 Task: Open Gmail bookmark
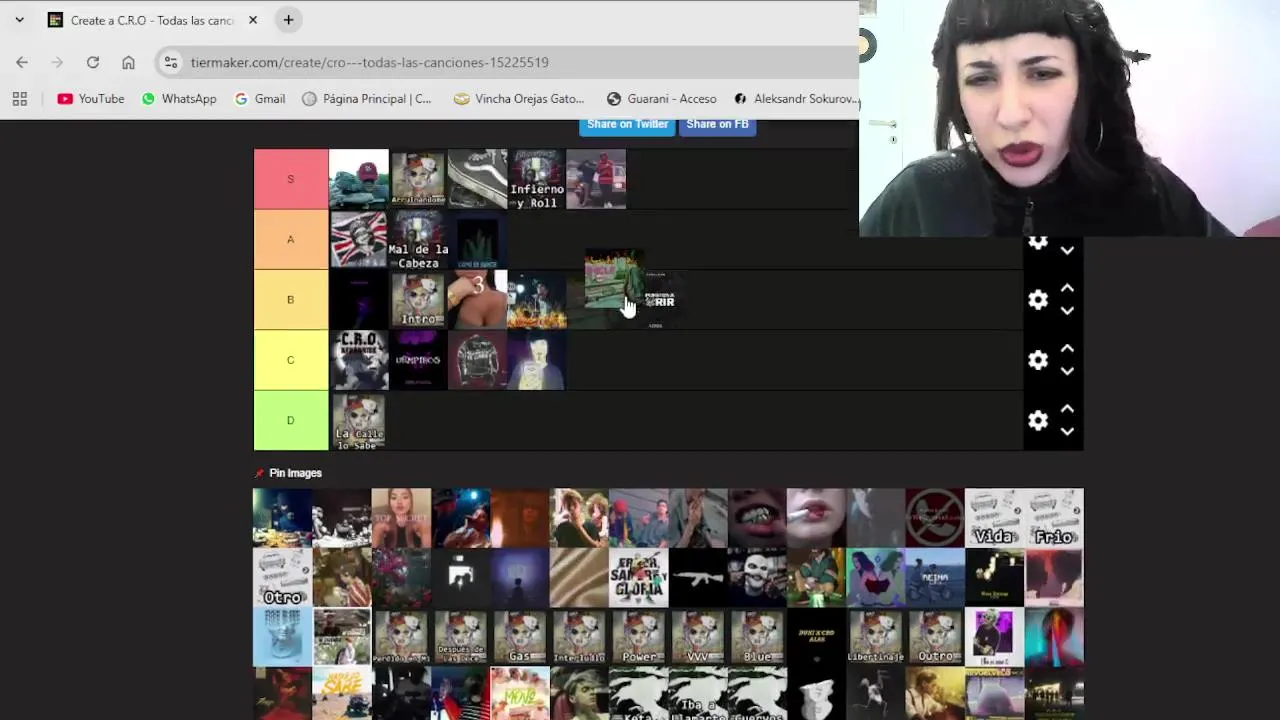point(260,99)
